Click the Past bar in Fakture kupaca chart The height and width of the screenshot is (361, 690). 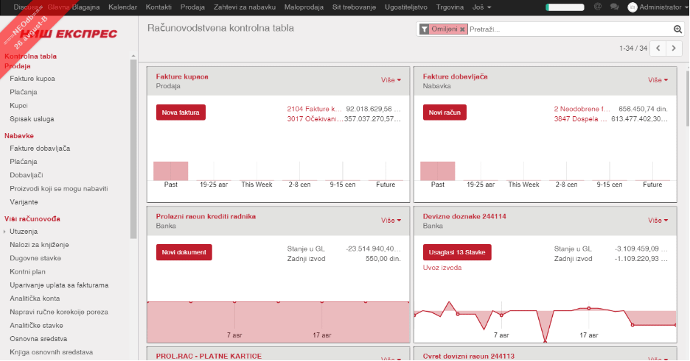[x=171, y=171]
